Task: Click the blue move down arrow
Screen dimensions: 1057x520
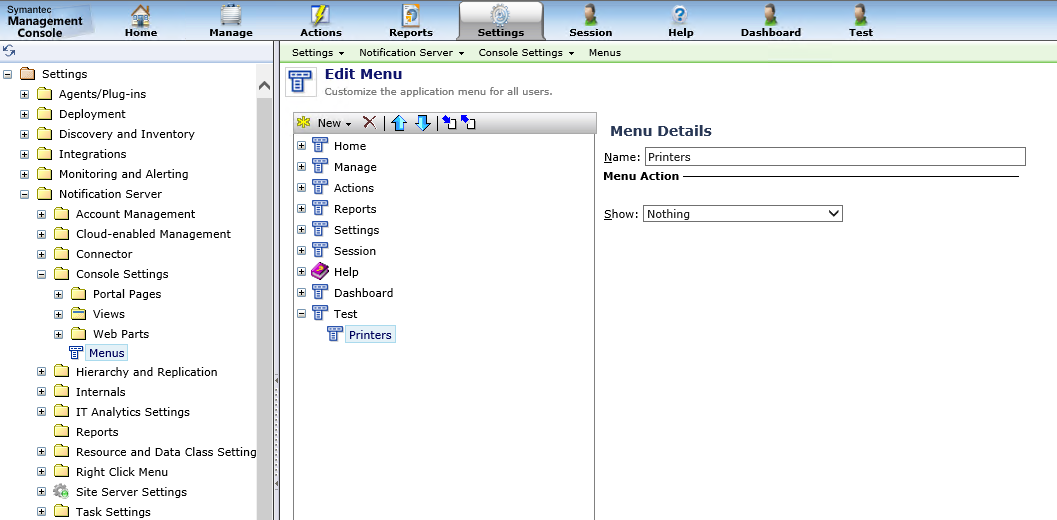Action: click(x=422, y=123)
